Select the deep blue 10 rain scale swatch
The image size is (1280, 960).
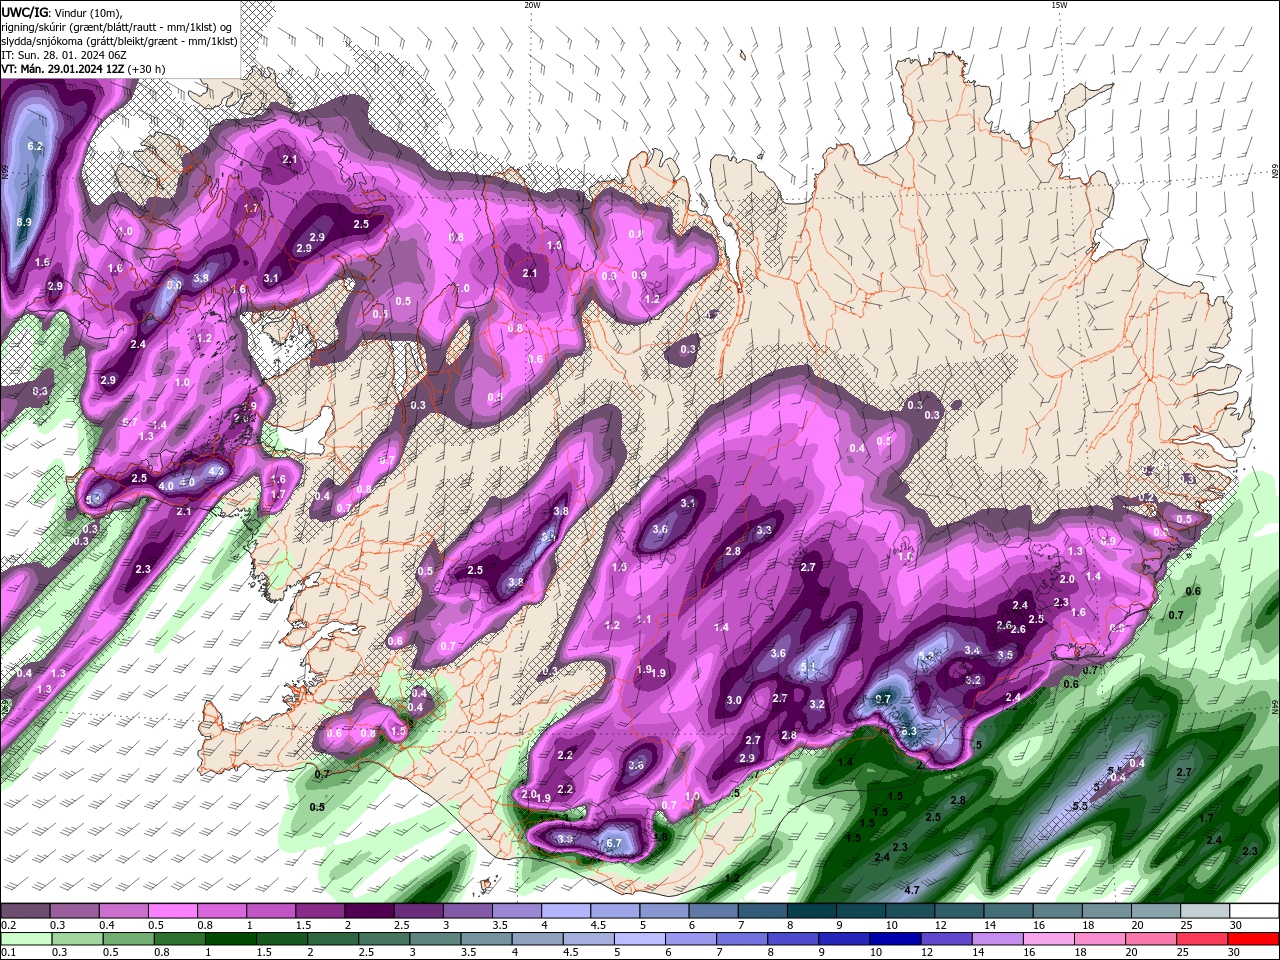(x=895, y=939)
